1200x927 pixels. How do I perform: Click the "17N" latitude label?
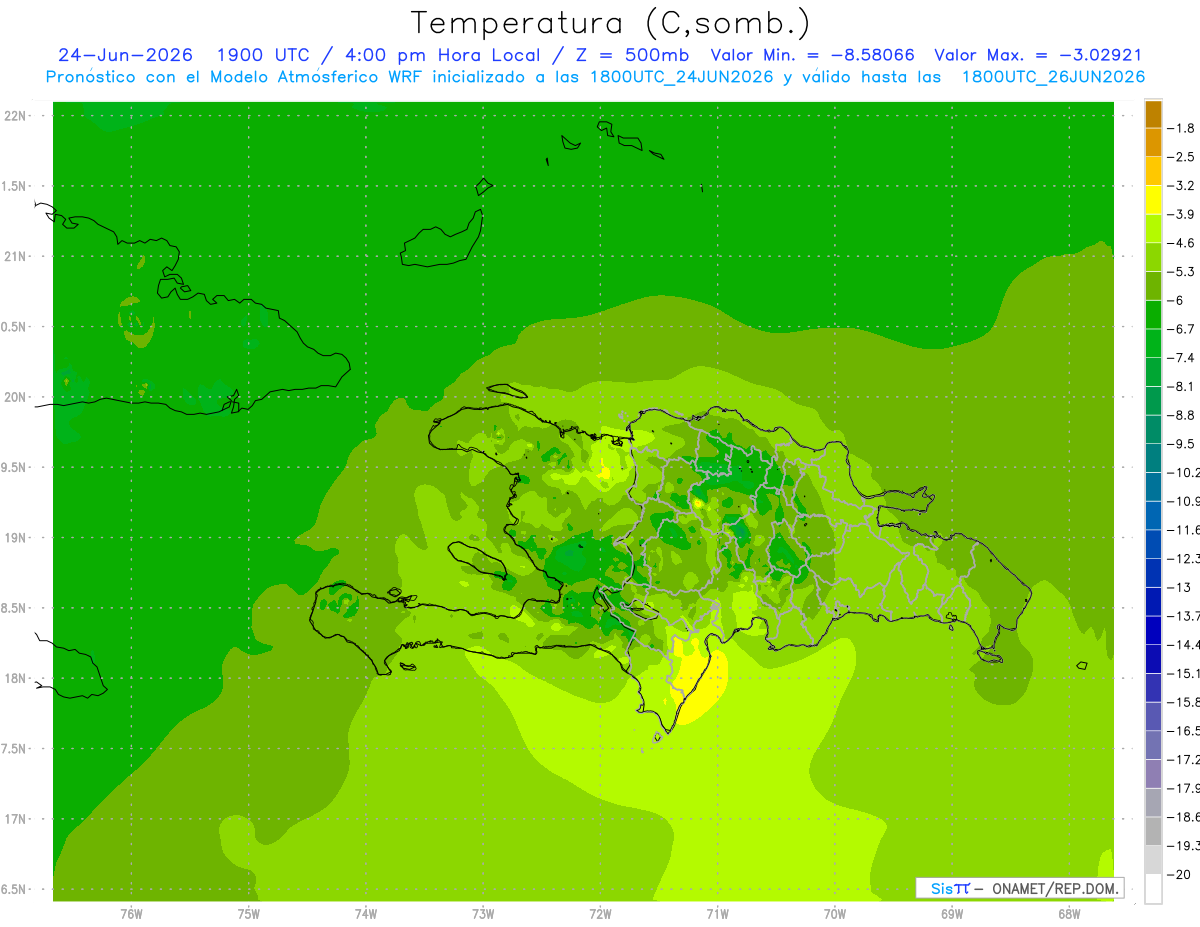pos(15,820)
